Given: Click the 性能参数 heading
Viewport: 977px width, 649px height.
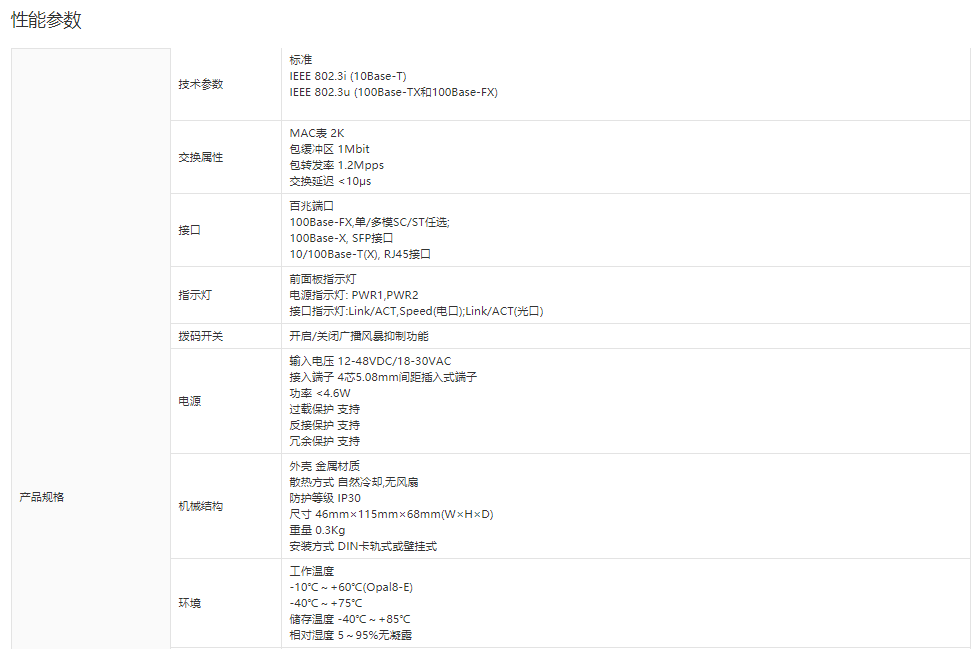Looking at the screenshot, I should tap(46, 20).
